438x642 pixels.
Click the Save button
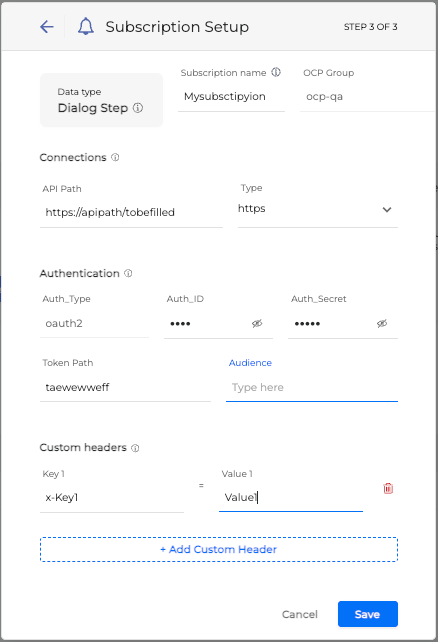coord(368,614)
